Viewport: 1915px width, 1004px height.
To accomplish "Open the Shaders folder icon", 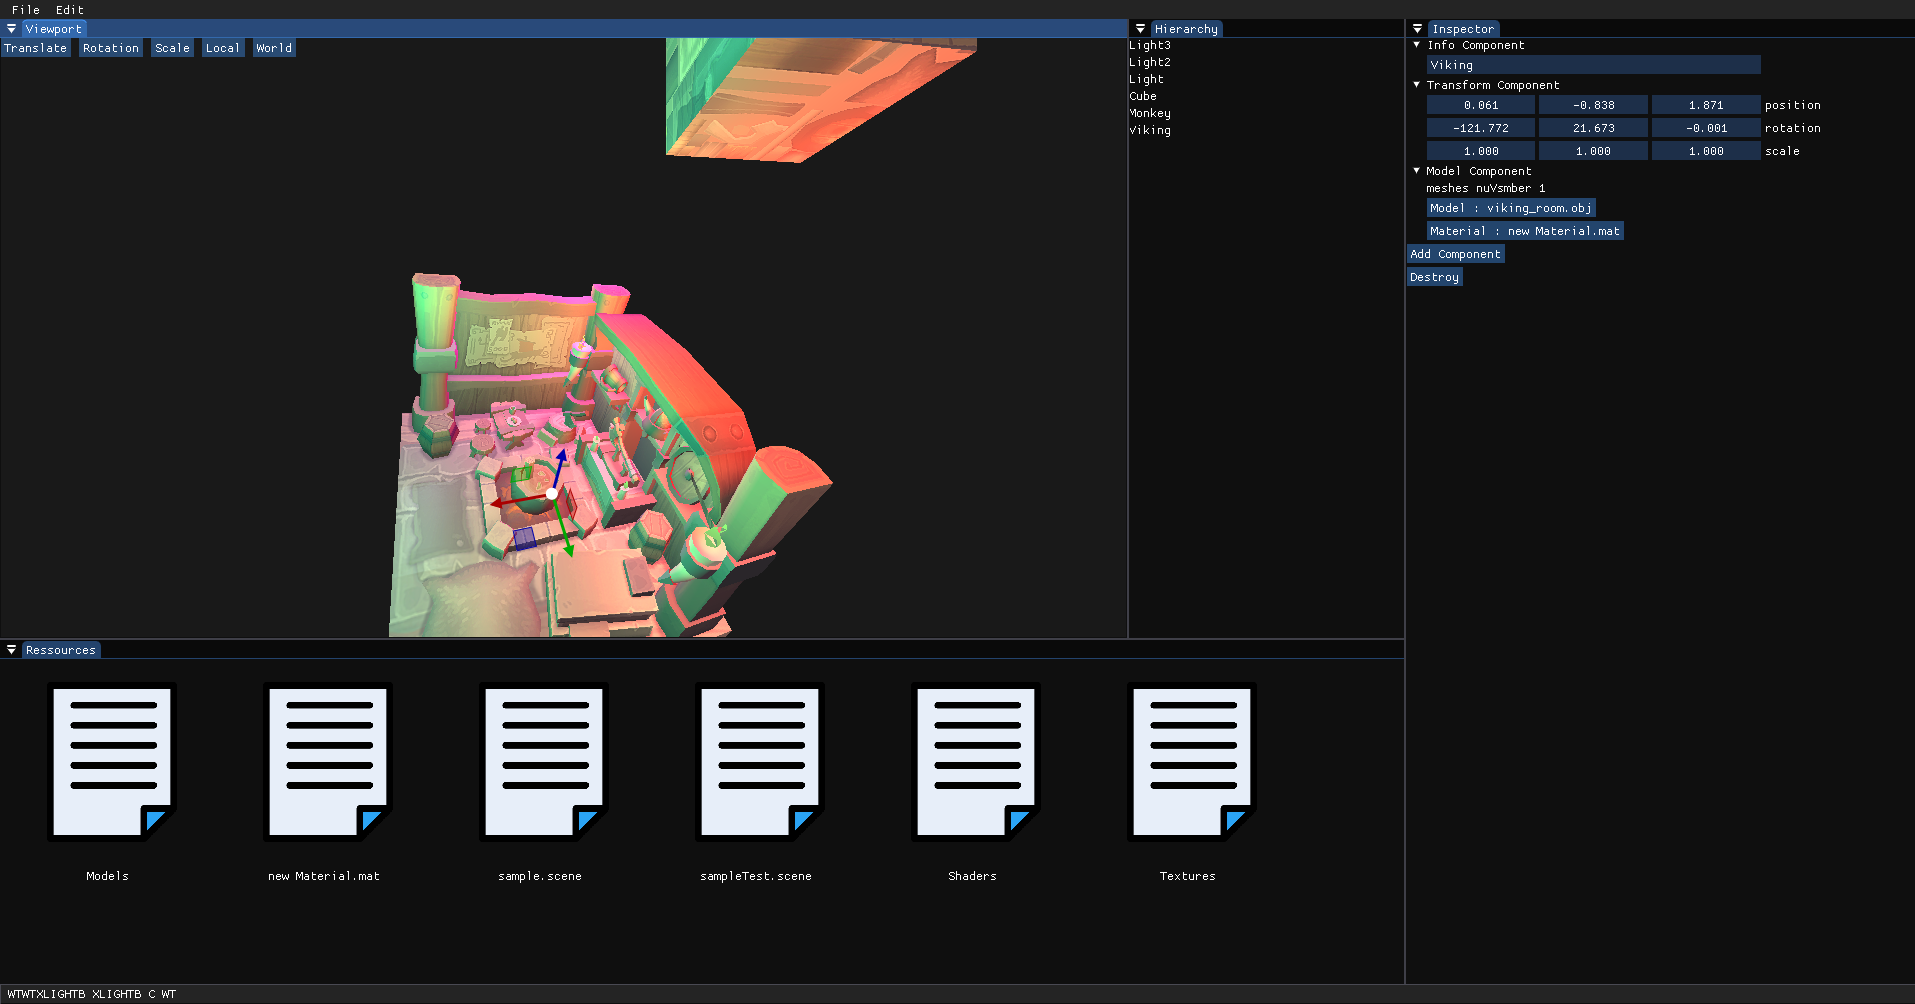I will [975, 762].
